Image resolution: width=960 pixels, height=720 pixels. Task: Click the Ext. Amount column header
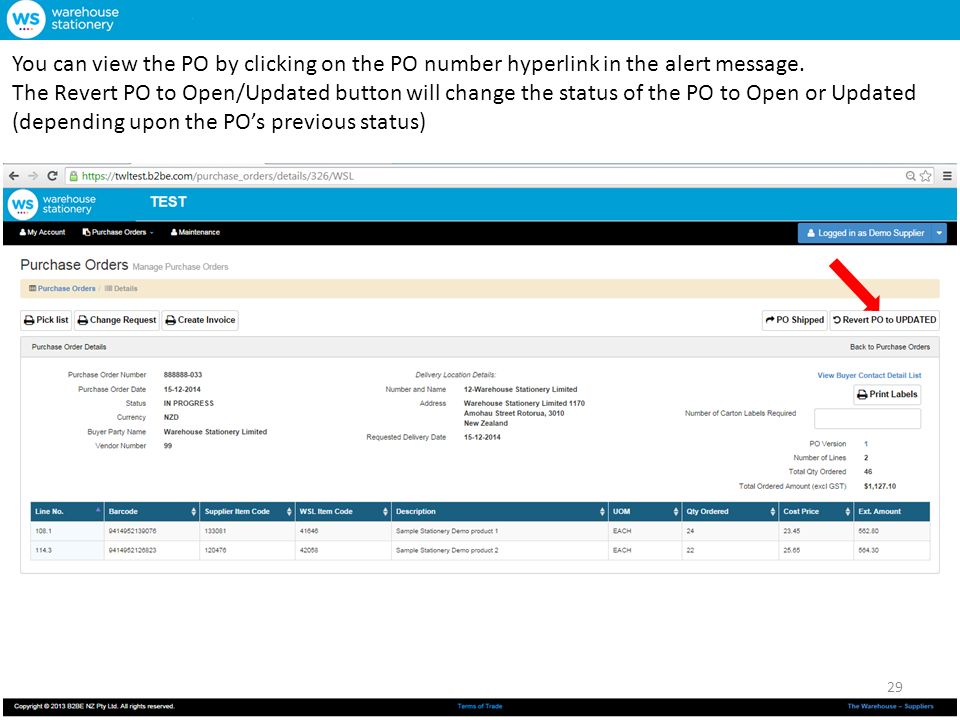[x=891, y=511]
